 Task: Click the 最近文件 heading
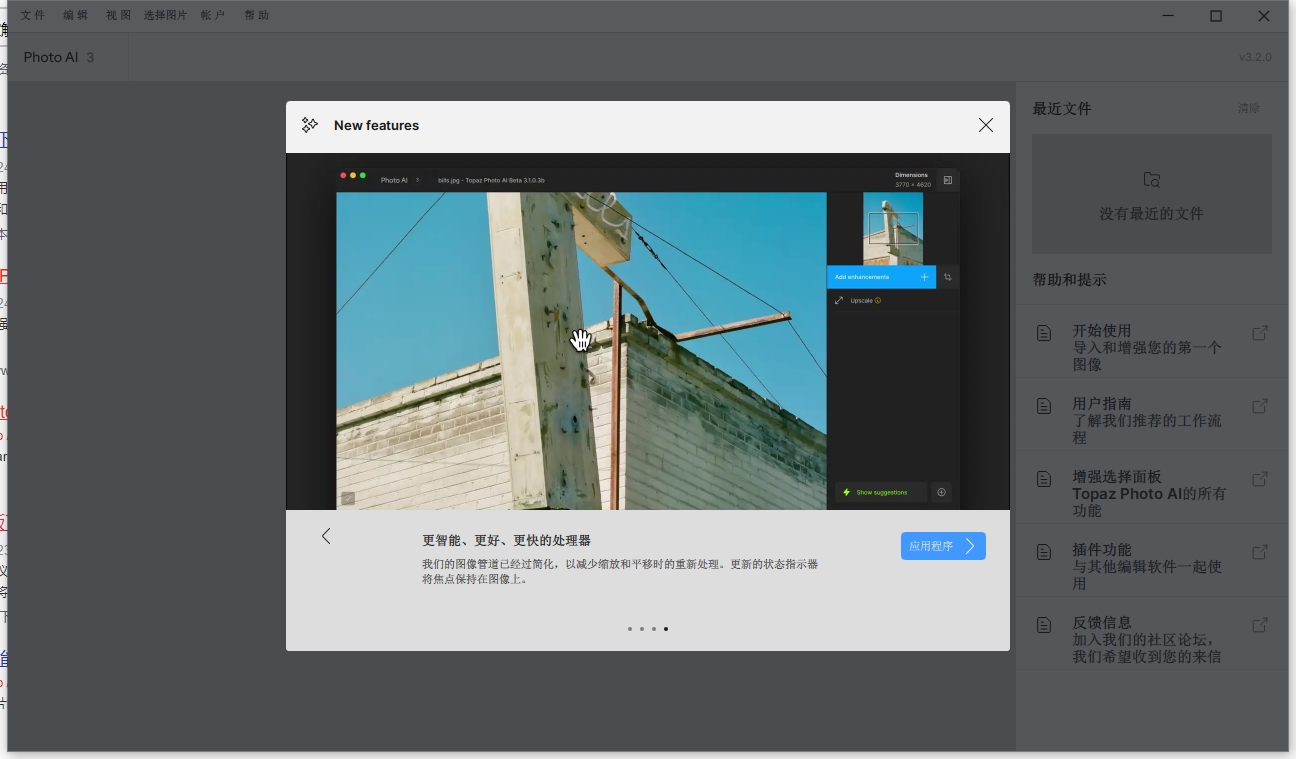(1062, 108)
